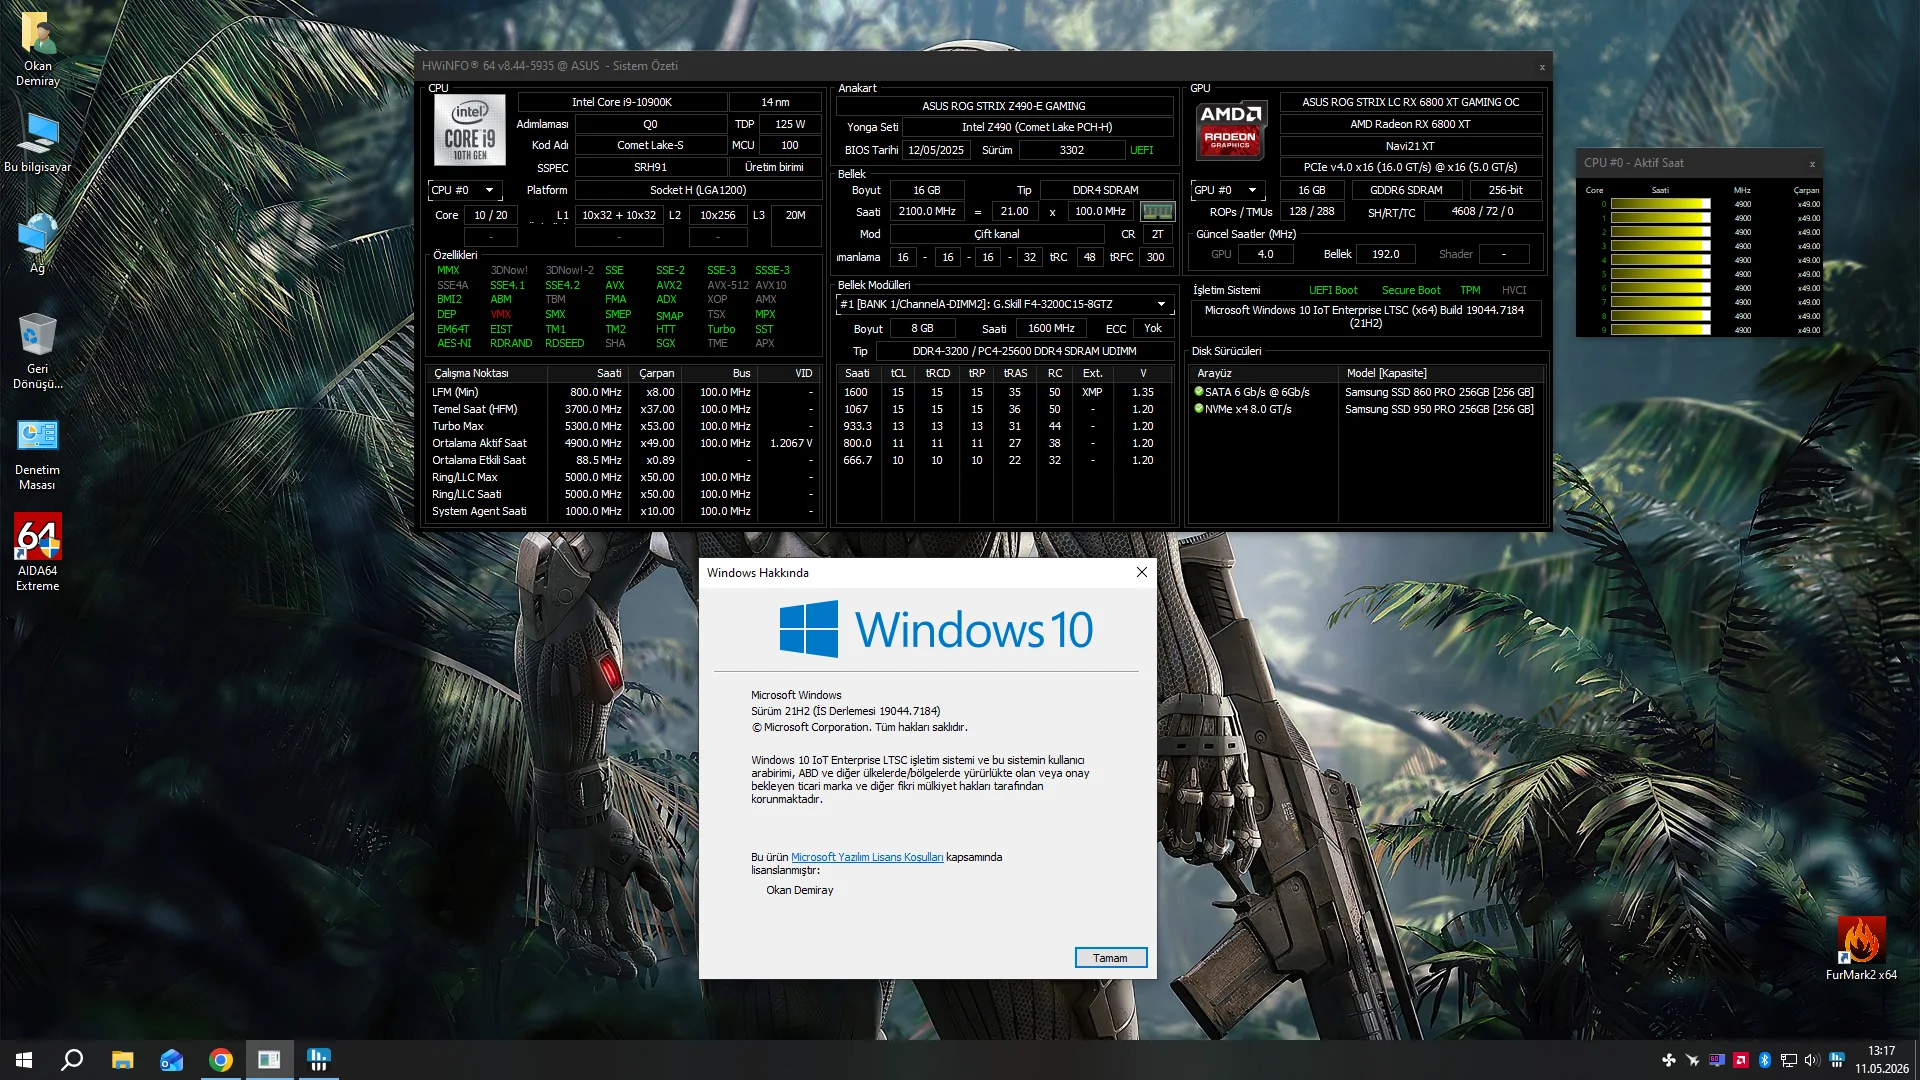Click the Core 5 clock bar
The height and width of the screenshot is (1080, 1920).
pyautogui.click(x=1660, y=274)
